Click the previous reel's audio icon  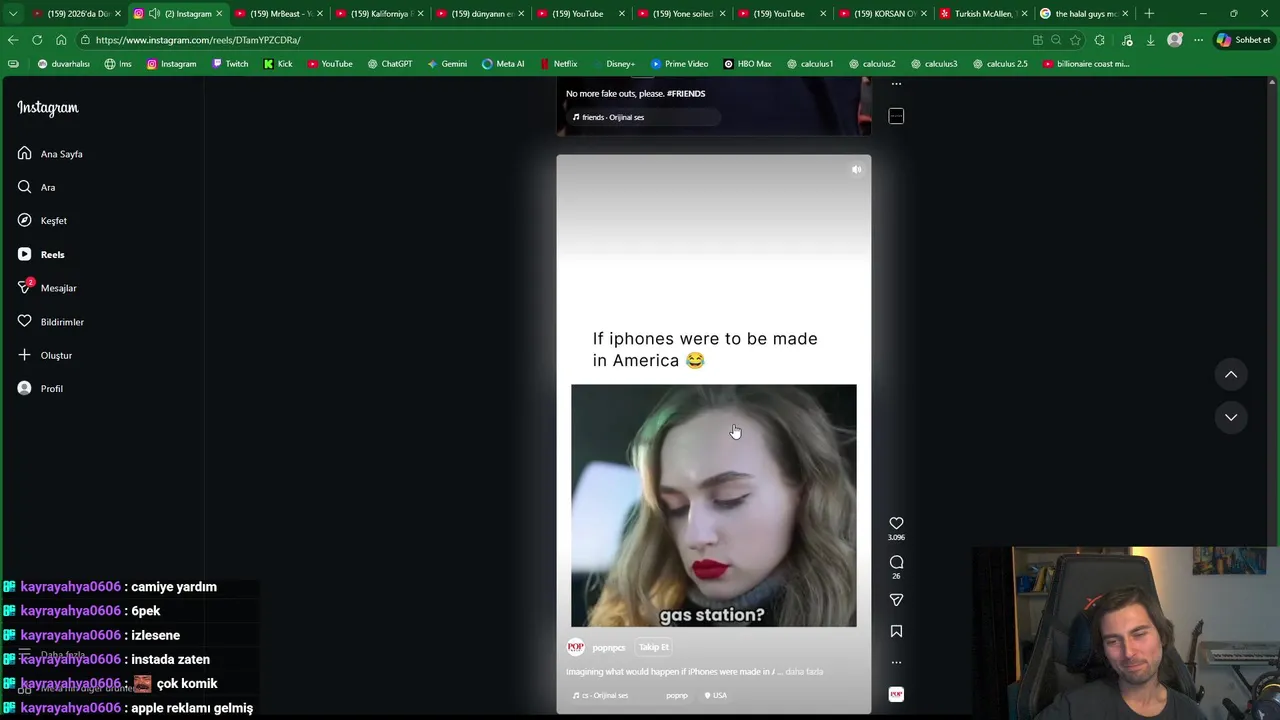point(896,116)
